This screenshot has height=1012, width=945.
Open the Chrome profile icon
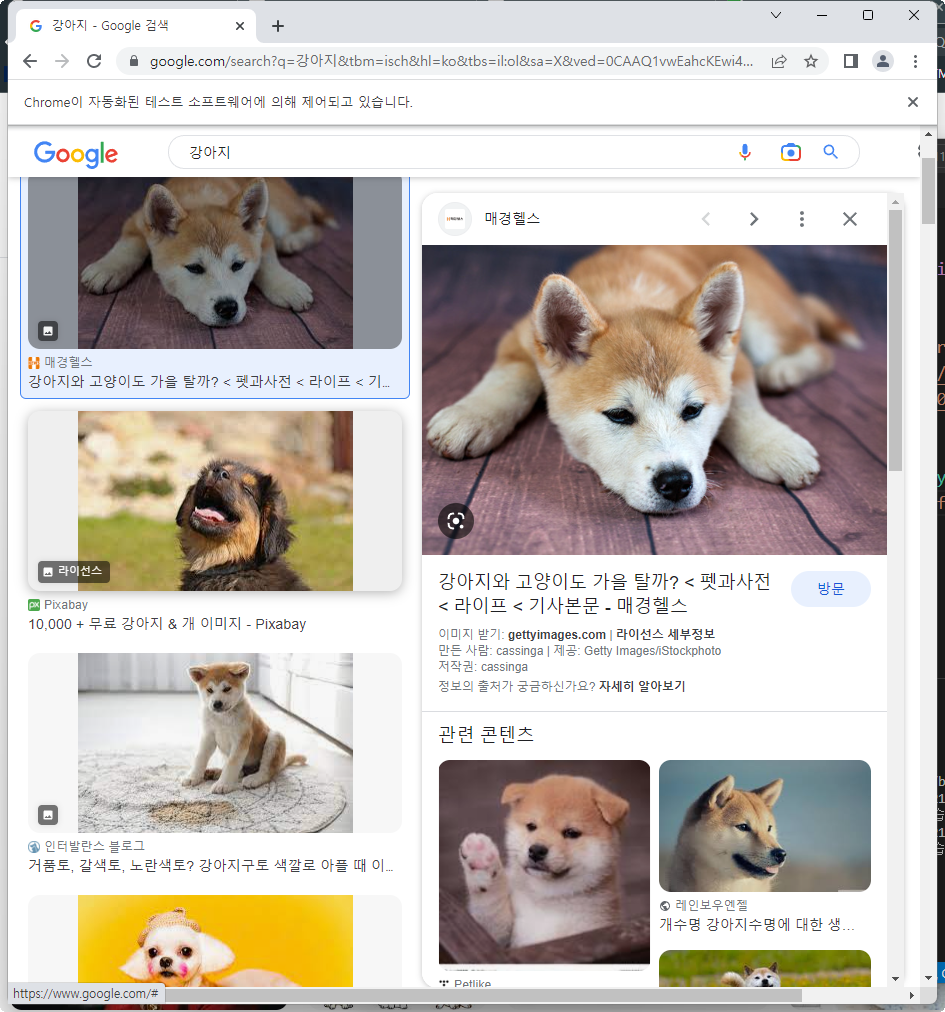click(883, 61)
